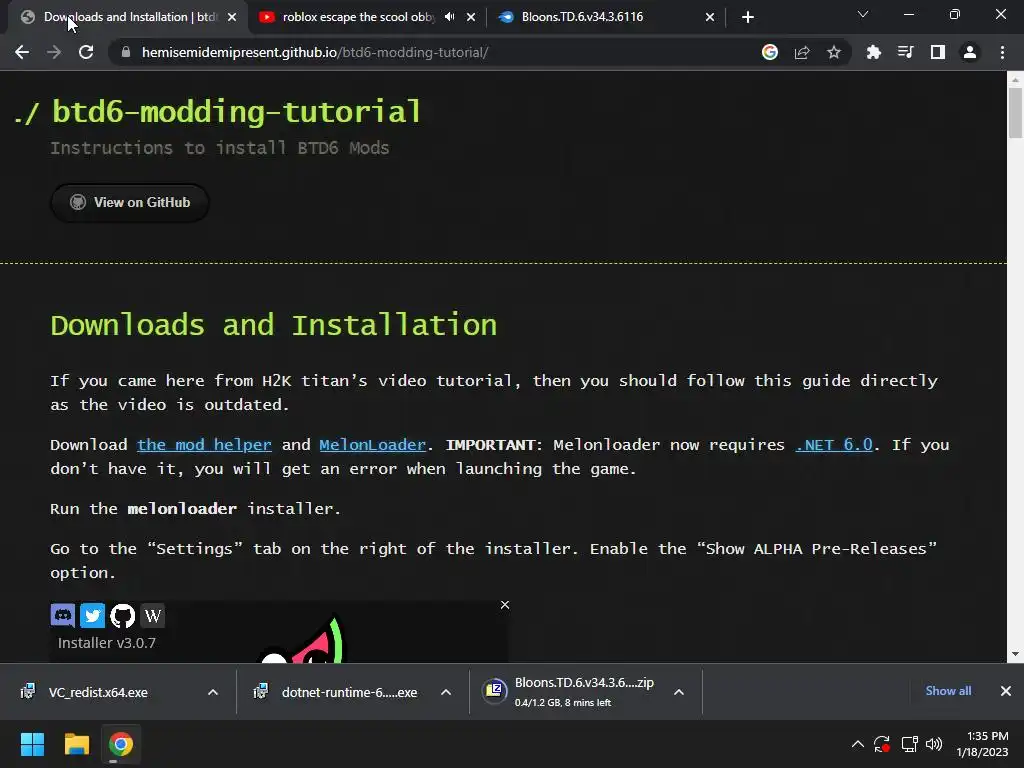Open the tab search chevron
The image size is (1024, 768).
(863, 14)
